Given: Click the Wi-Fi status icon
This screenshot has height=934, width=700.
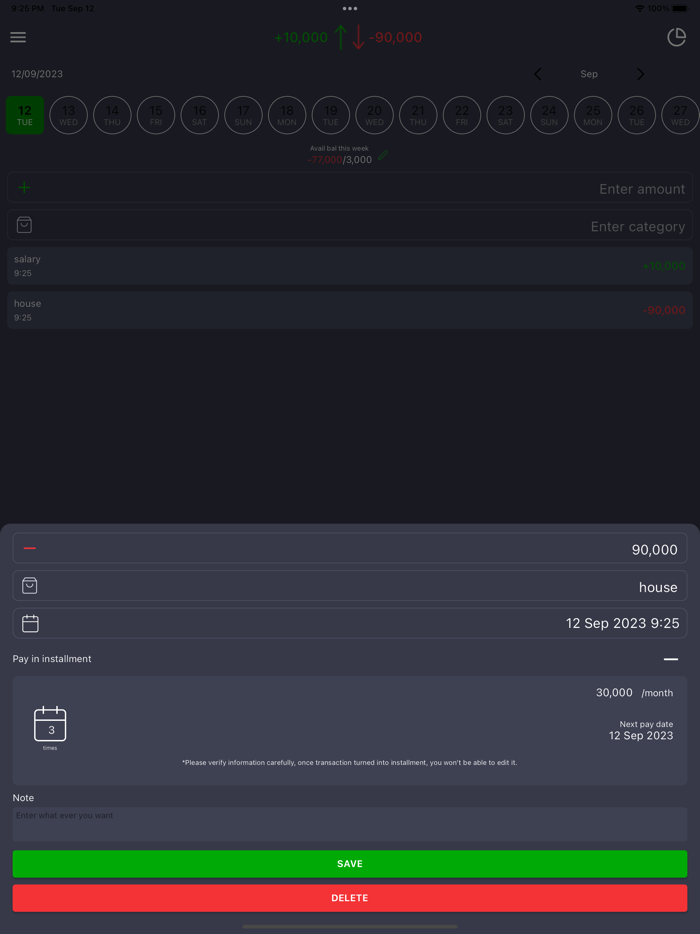Looking at the screenshot, I should pos(639,8).
